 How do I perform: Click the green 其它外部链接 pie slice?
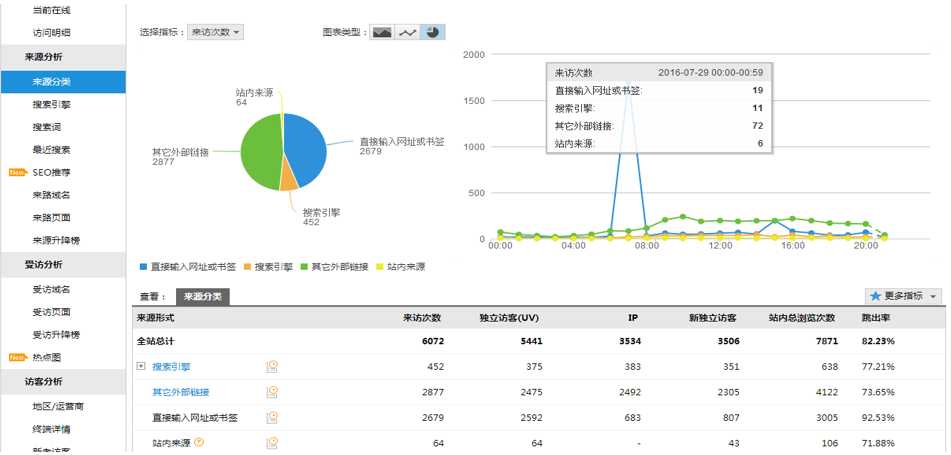261,152
